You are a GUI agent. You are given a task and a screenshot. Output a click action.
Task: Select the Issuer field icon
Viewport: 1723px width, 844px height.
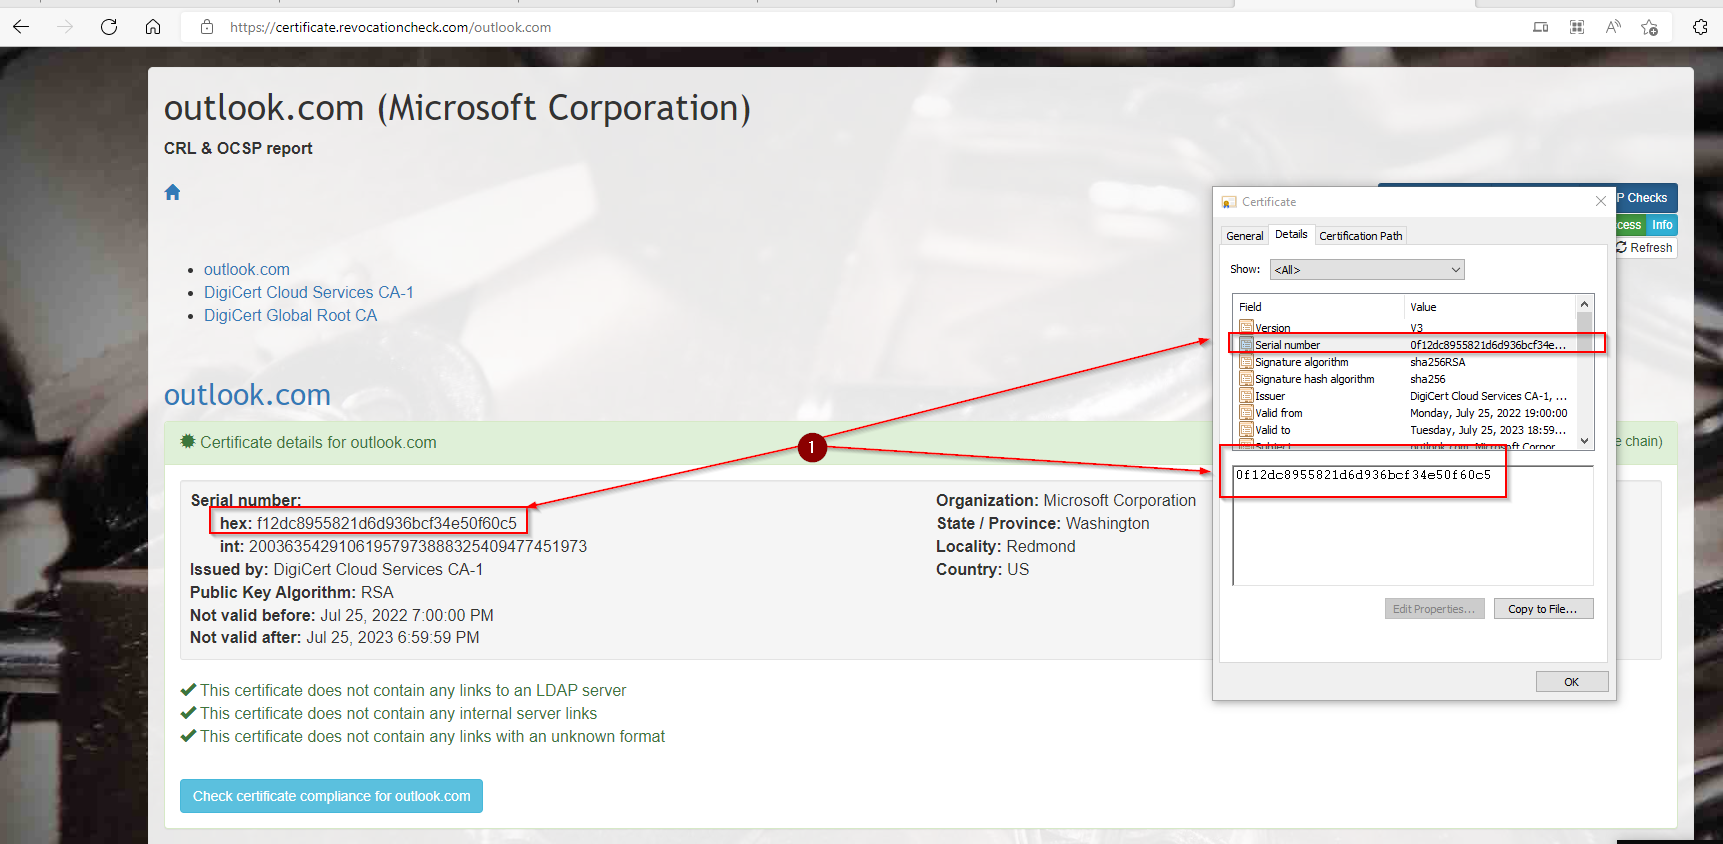tap(1246, 395)
